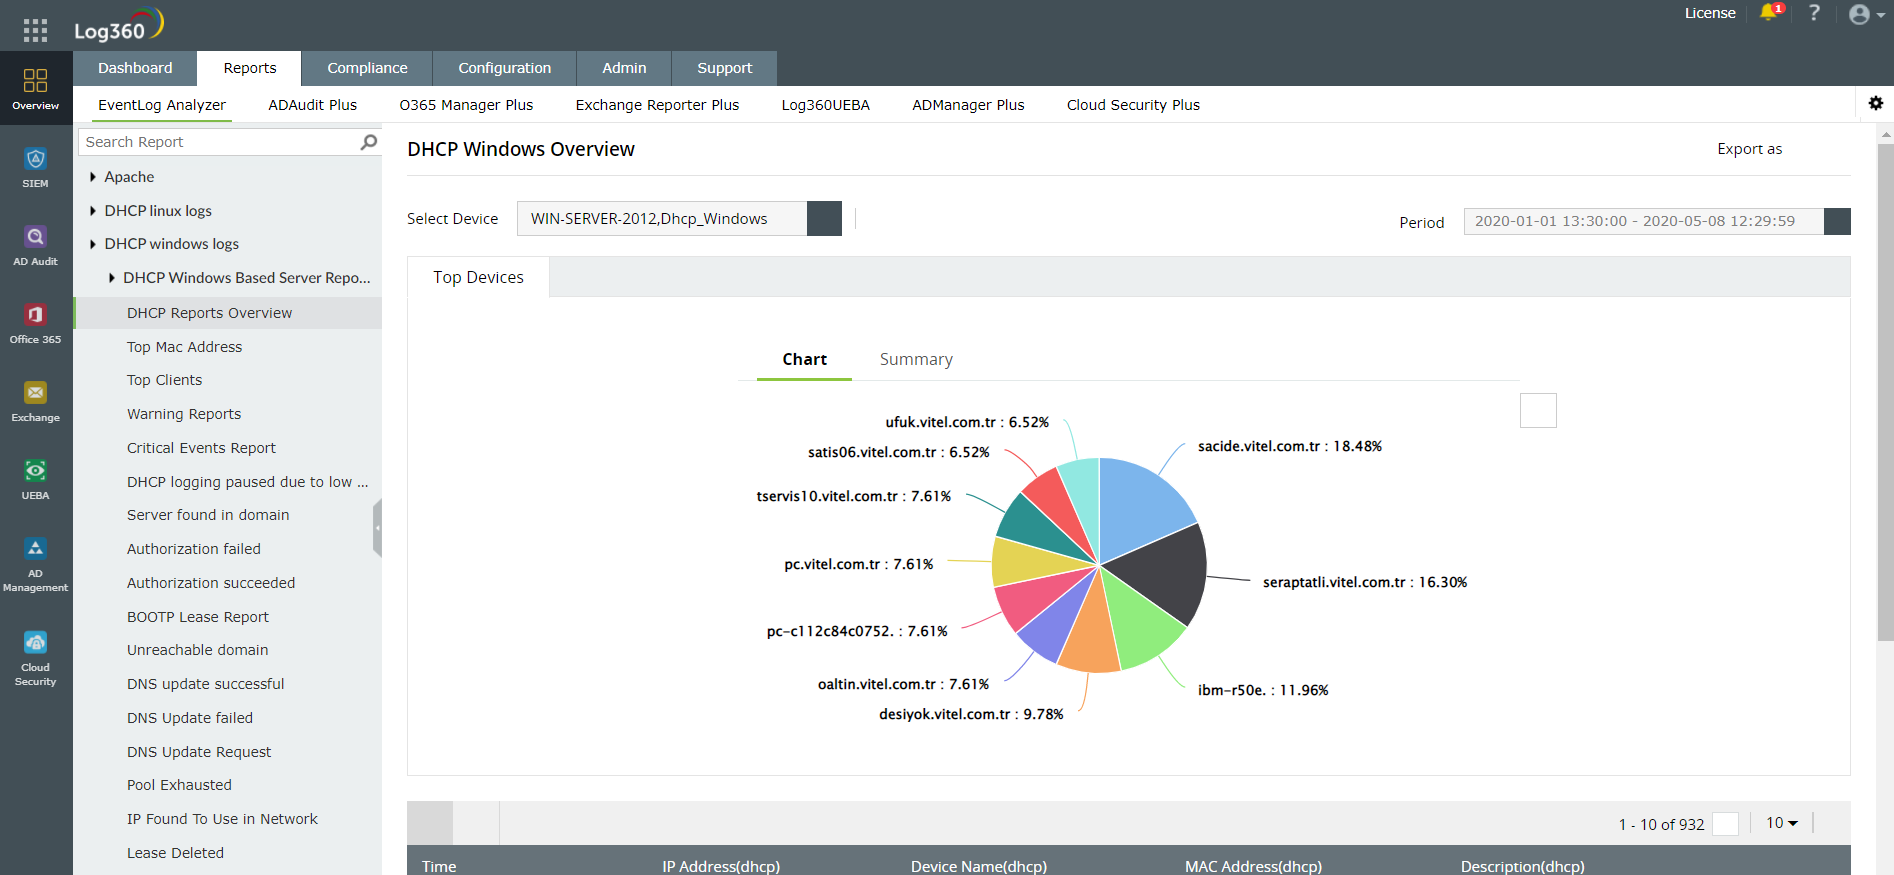
Task: Select the EventLog Analyzer sub-tab
Action: [x=162, y=105]
